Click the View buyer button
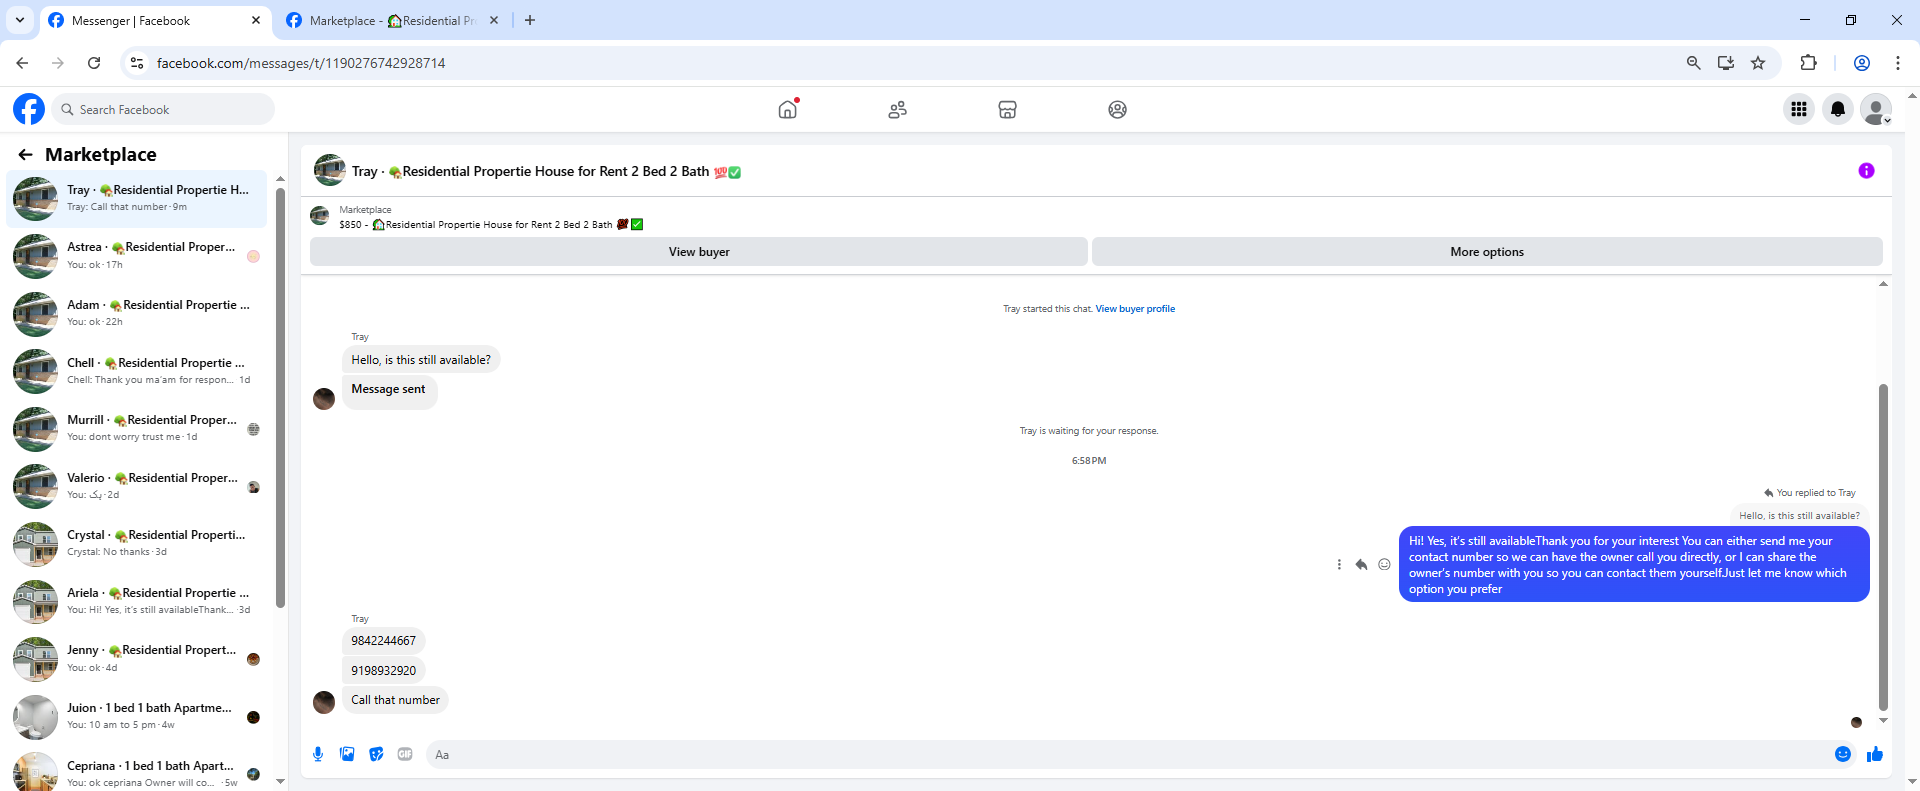The image size is (1920, 791). coord(699,252)
